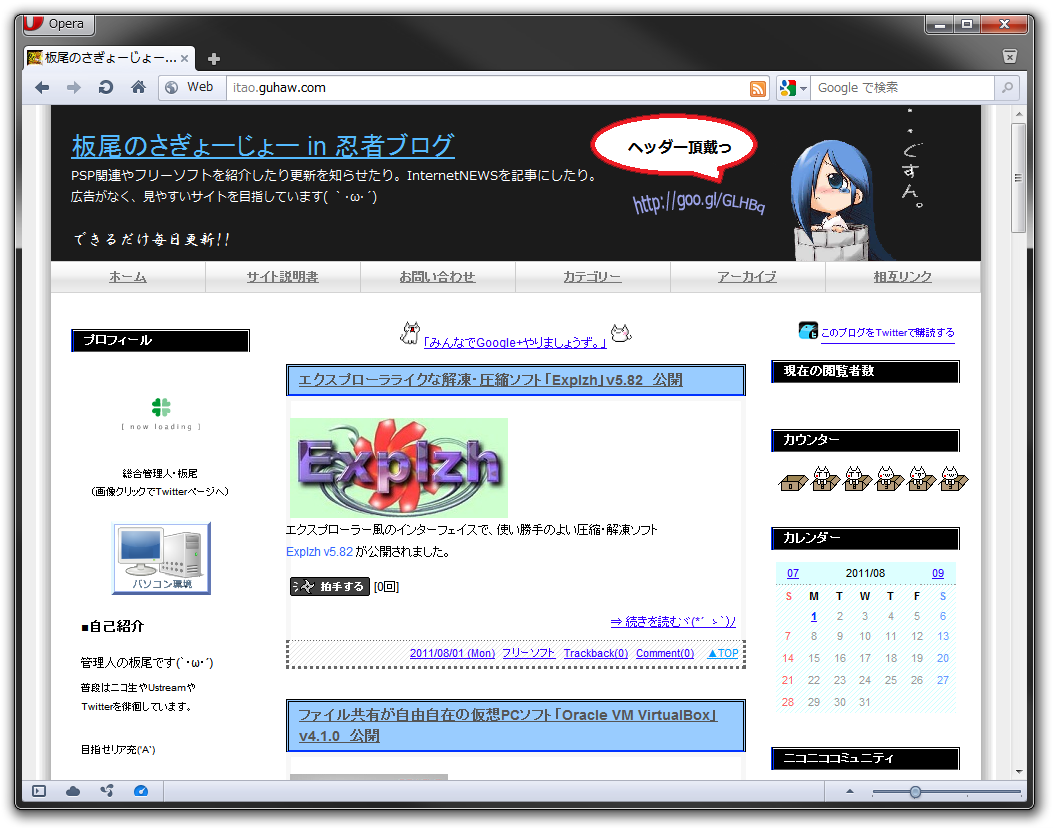Screen dimensions: 1053x828
Task: Open the アーカイブ navigation tab
Action: point(747,277)
